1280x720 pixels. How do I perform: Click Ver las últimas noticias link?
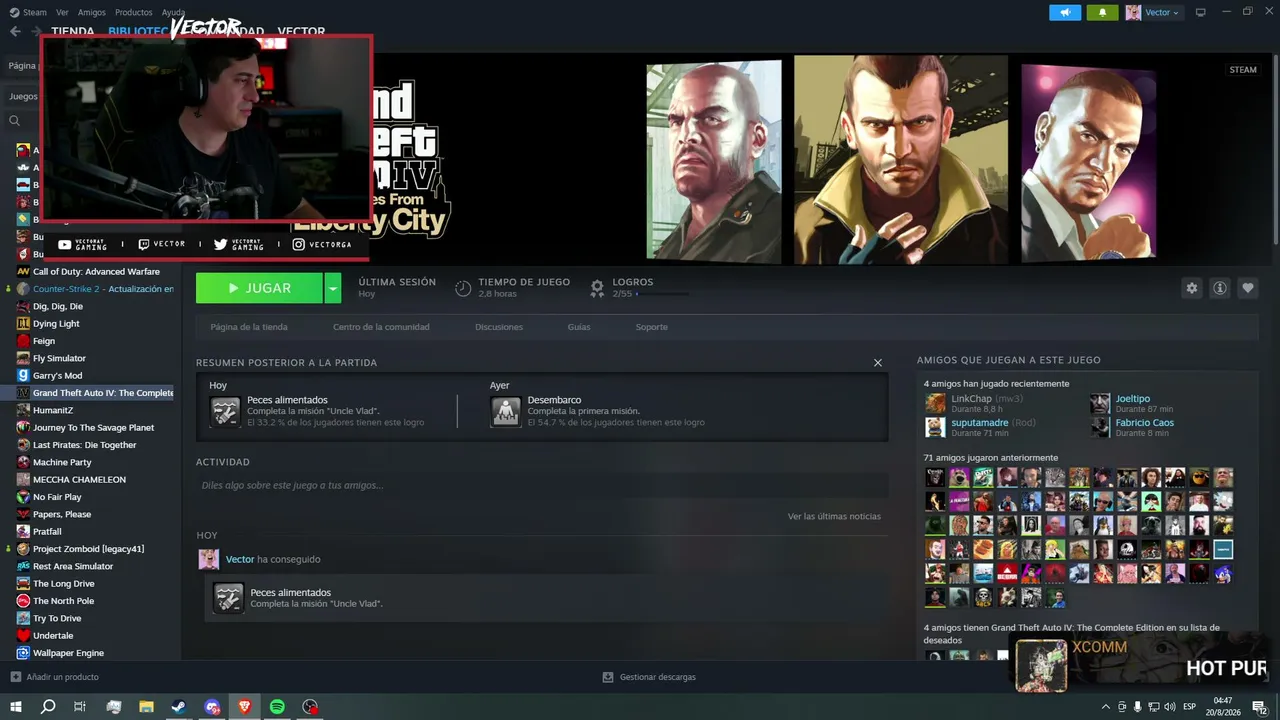834,516
